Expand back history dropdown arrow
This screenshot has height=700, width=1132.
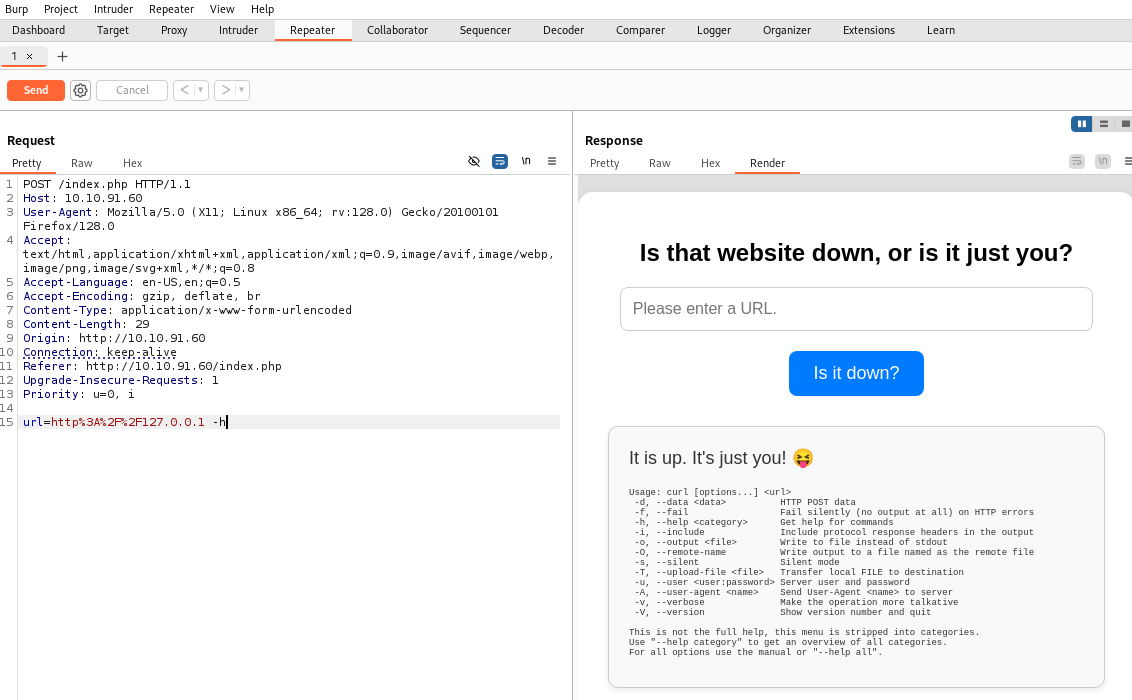pyautogui.click(x=201, y=90)
